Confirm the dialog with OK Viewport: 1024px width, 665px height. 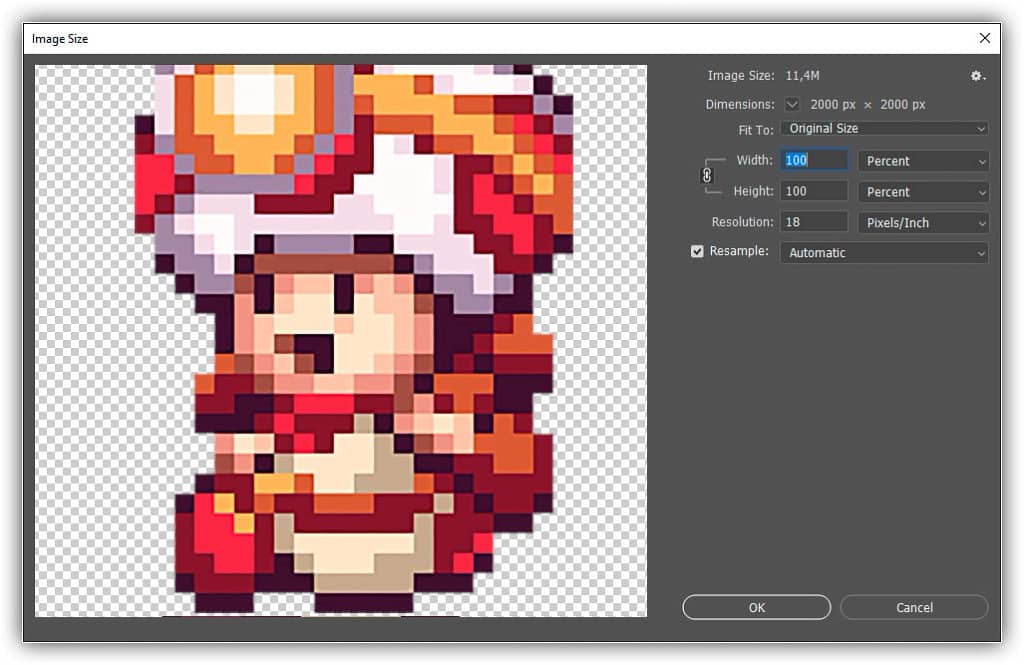click(757, 608)
